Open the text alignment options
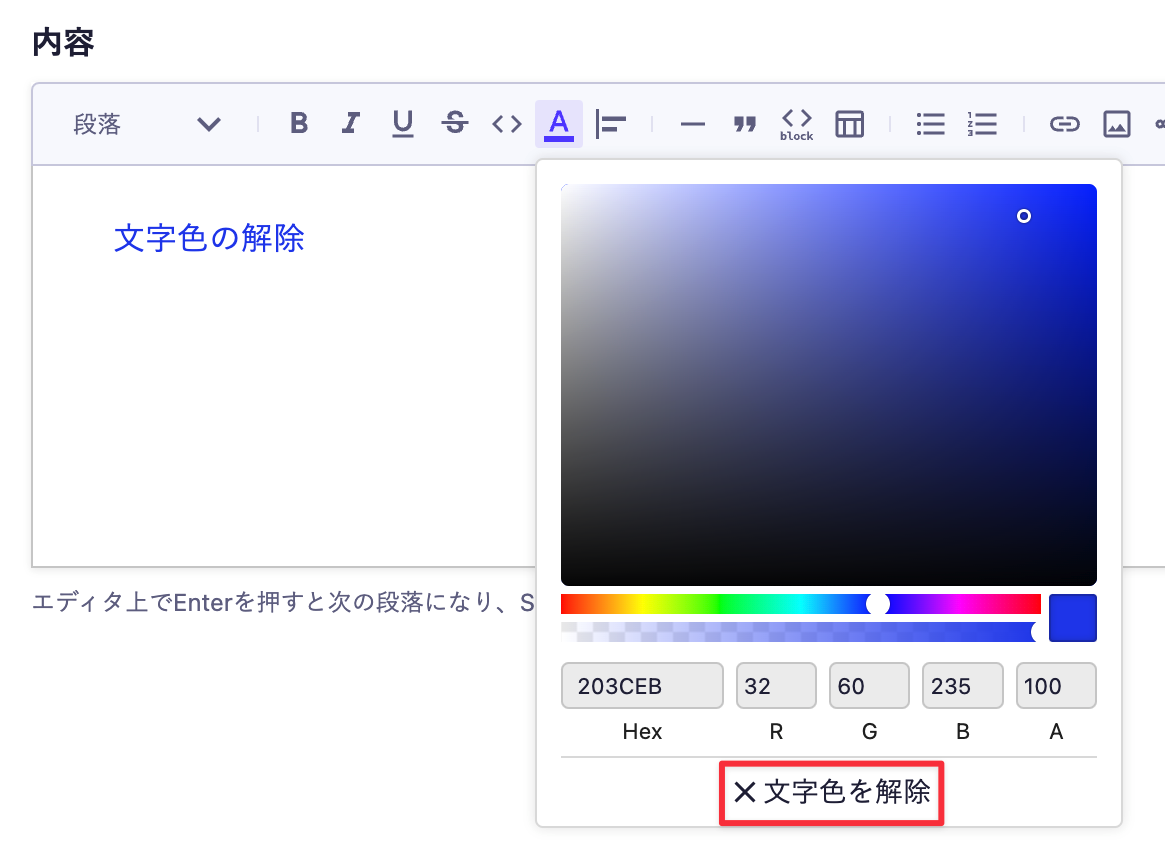Image resolution: width=1165 pixels, height=863 pixels. (x=611, y=123)
